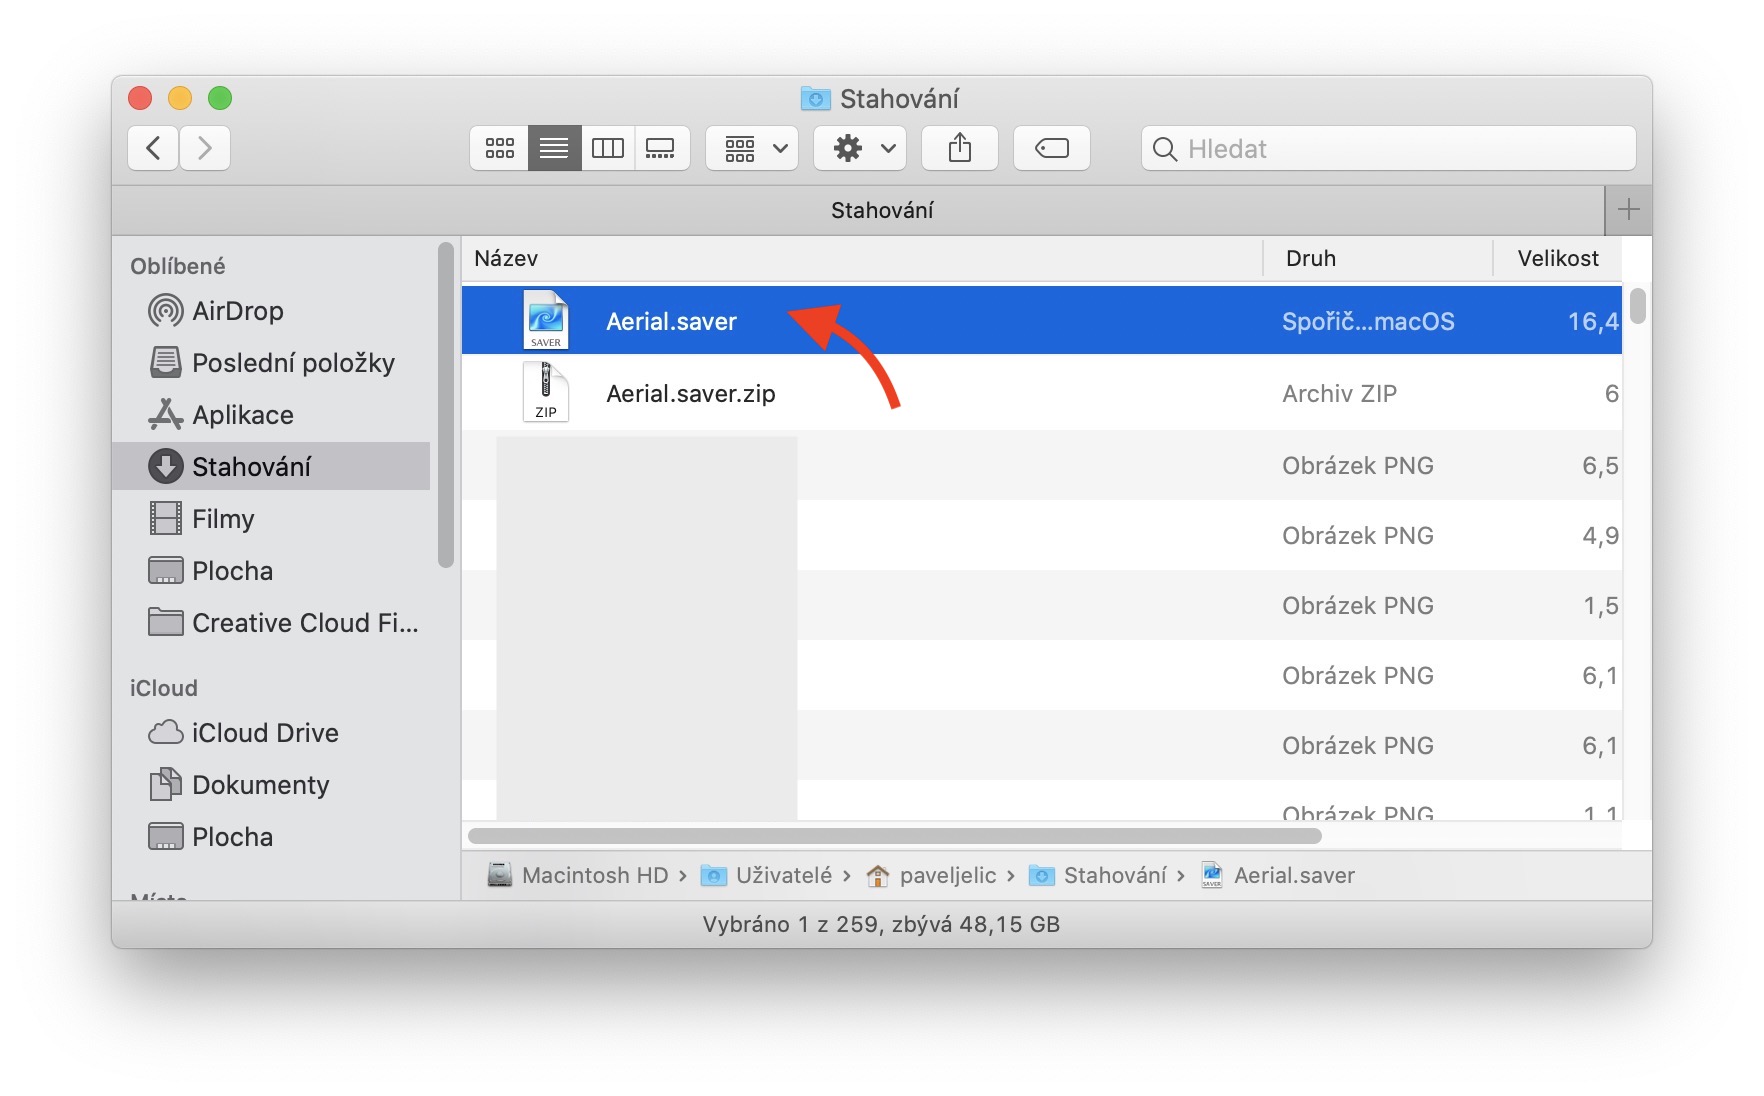Open Creative Cloud Files in sidebar
1764x1096 pixels.
[x=272, y=623]
